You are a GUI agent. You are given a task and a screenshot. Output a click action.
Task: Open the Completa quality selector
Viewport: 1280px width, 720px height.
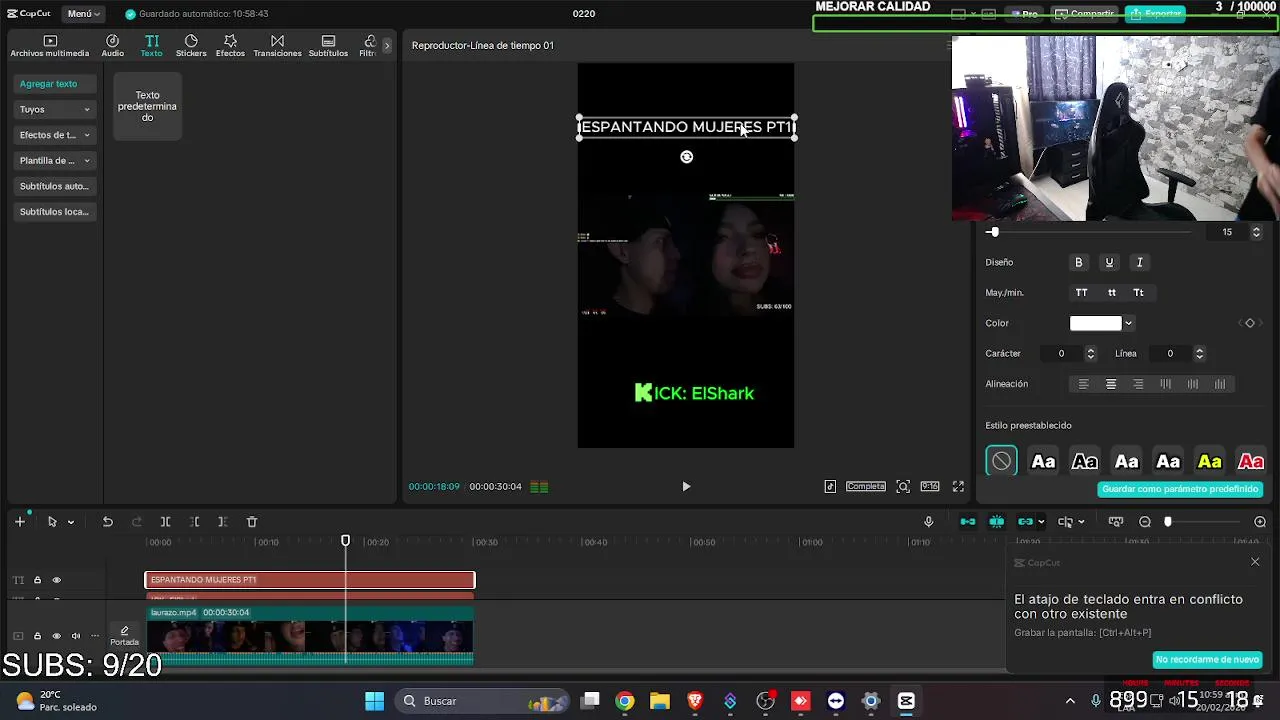click(x=866, y=487)
